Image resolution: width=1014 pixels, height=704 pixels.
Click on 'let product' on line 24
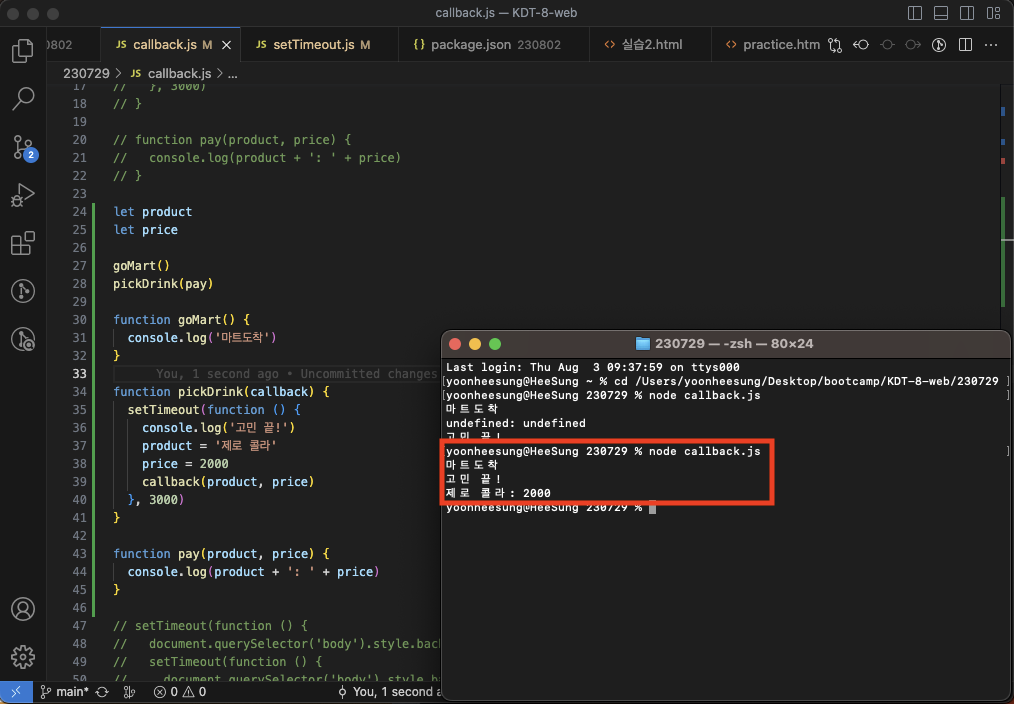[x=153, y=211]
